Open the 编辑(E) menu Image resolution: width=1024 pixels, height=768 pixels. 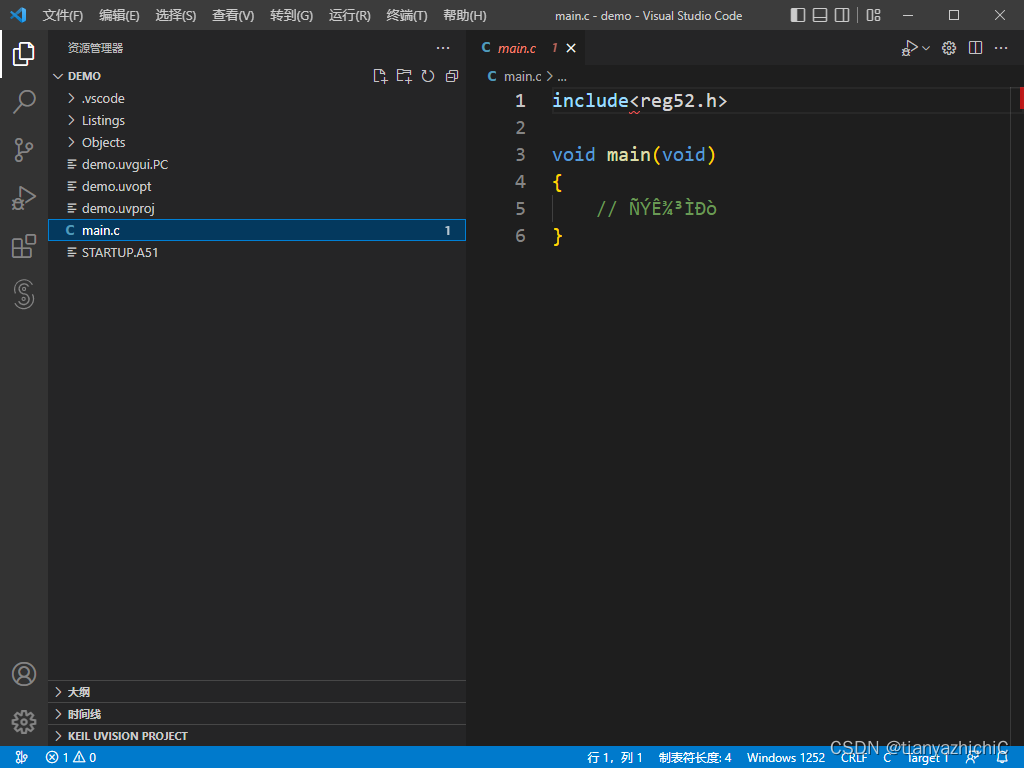120,15
